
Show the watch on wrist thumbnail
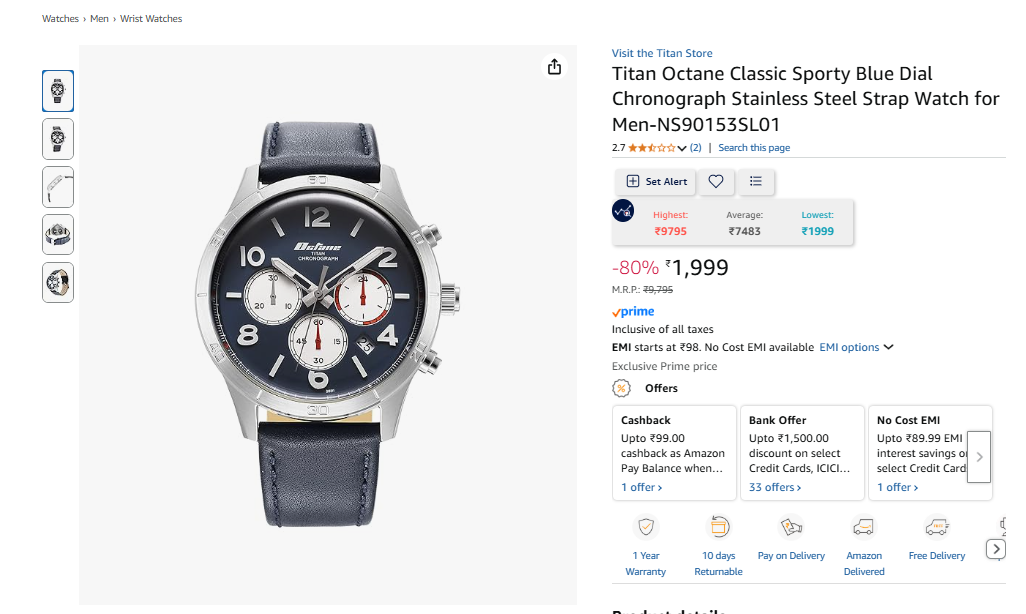58,282
